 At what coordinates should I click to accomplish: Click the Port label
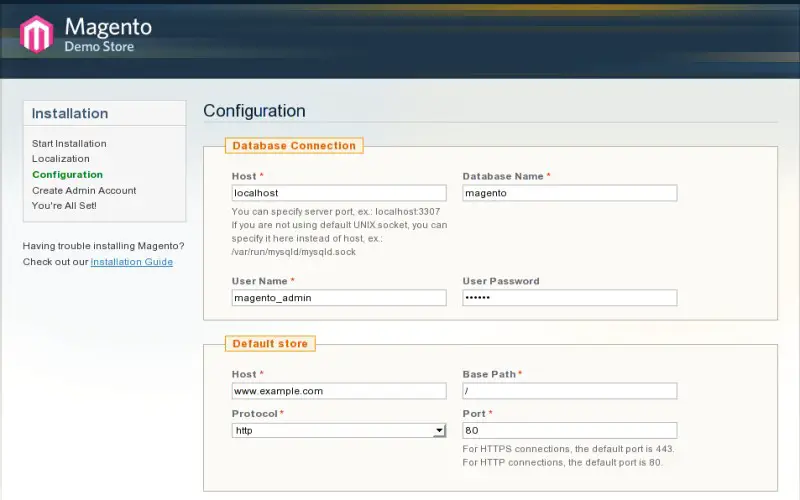click(474, 414)
